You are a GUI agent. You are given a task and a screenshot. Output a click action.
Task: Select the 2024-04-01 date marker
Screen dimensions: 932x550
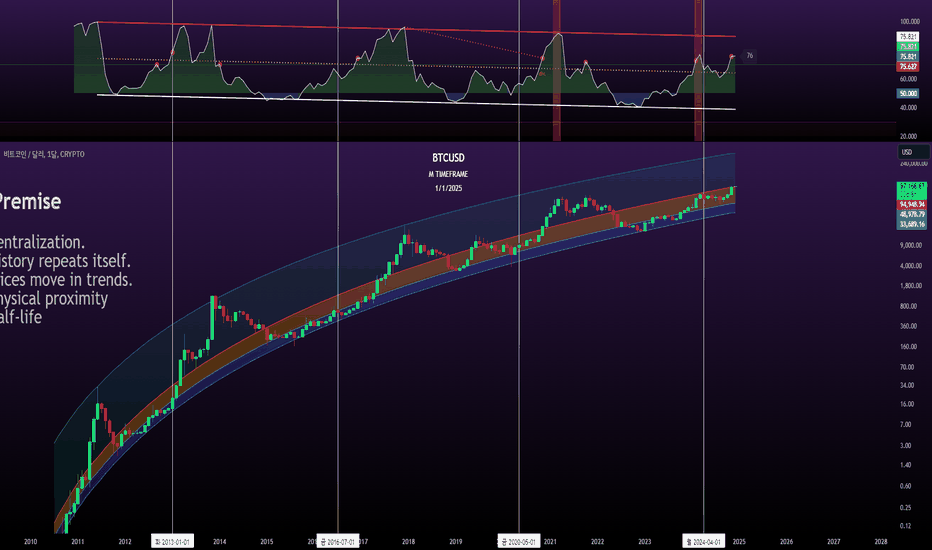point(703,542)
